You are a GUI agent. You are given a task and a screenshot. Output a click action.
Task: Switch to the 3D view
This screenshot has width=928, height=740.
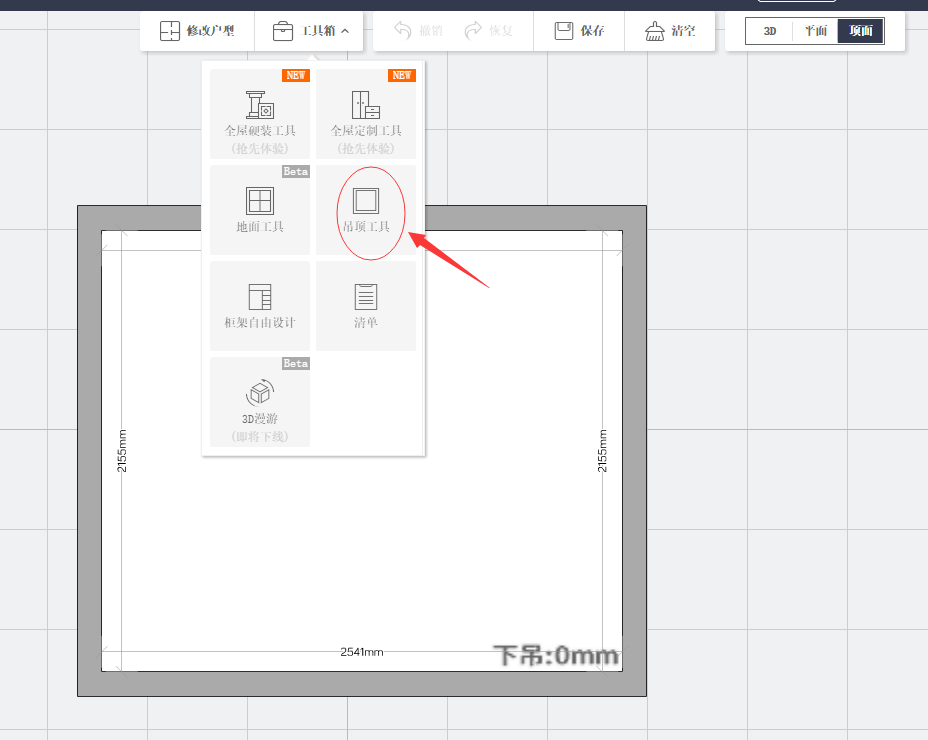click(769, 31)
